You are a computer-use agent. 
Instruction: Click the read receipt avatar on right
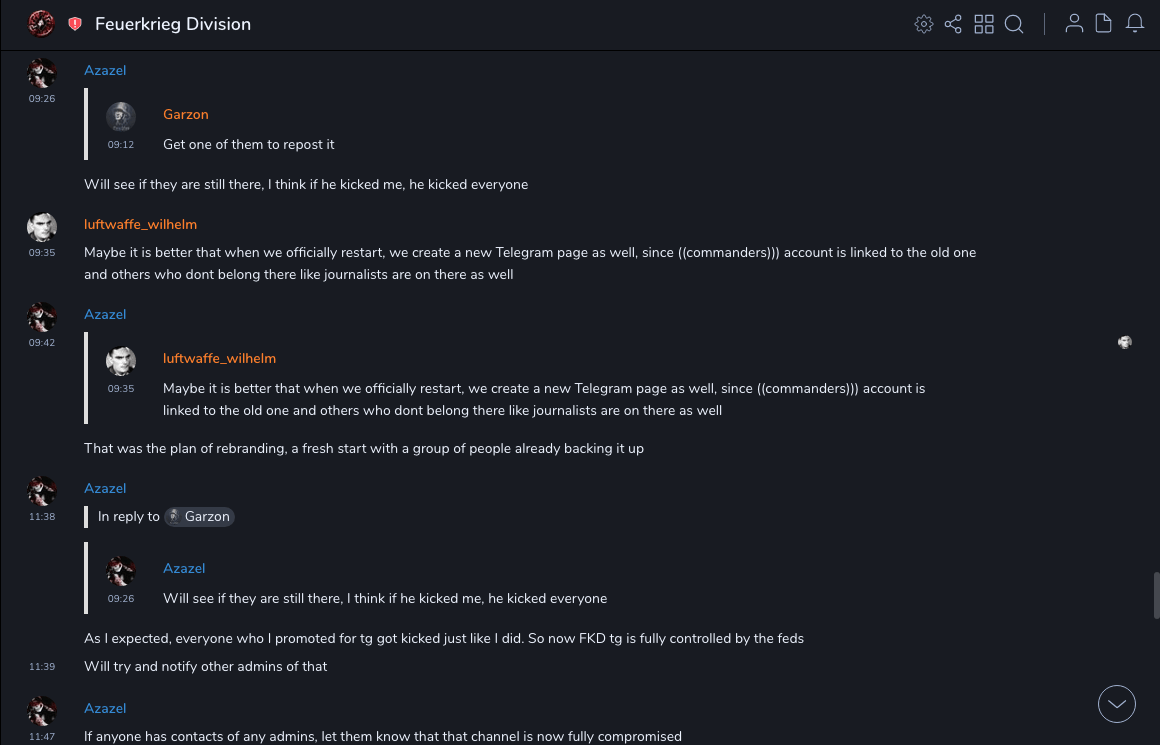point(1125,342)
